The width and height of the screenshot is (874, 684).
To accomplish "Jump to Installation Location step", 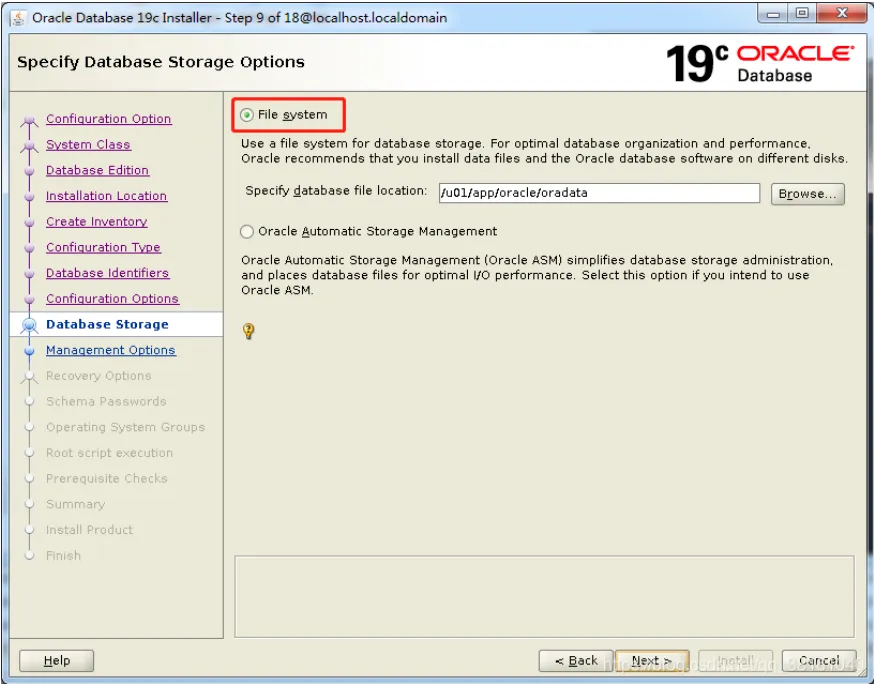I will pyautogui.click(x=106, y=196).
